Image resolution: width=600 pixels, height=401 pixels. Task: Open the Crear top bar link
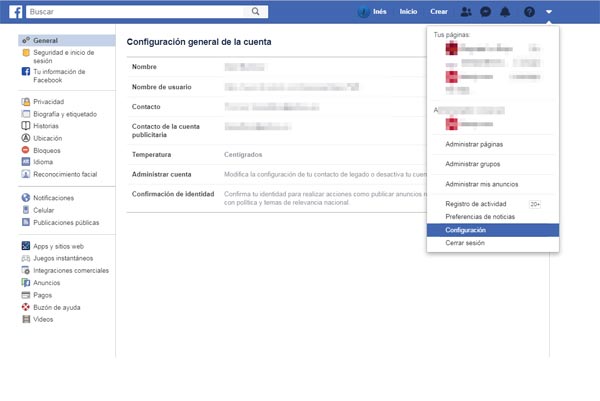(439, 12)
